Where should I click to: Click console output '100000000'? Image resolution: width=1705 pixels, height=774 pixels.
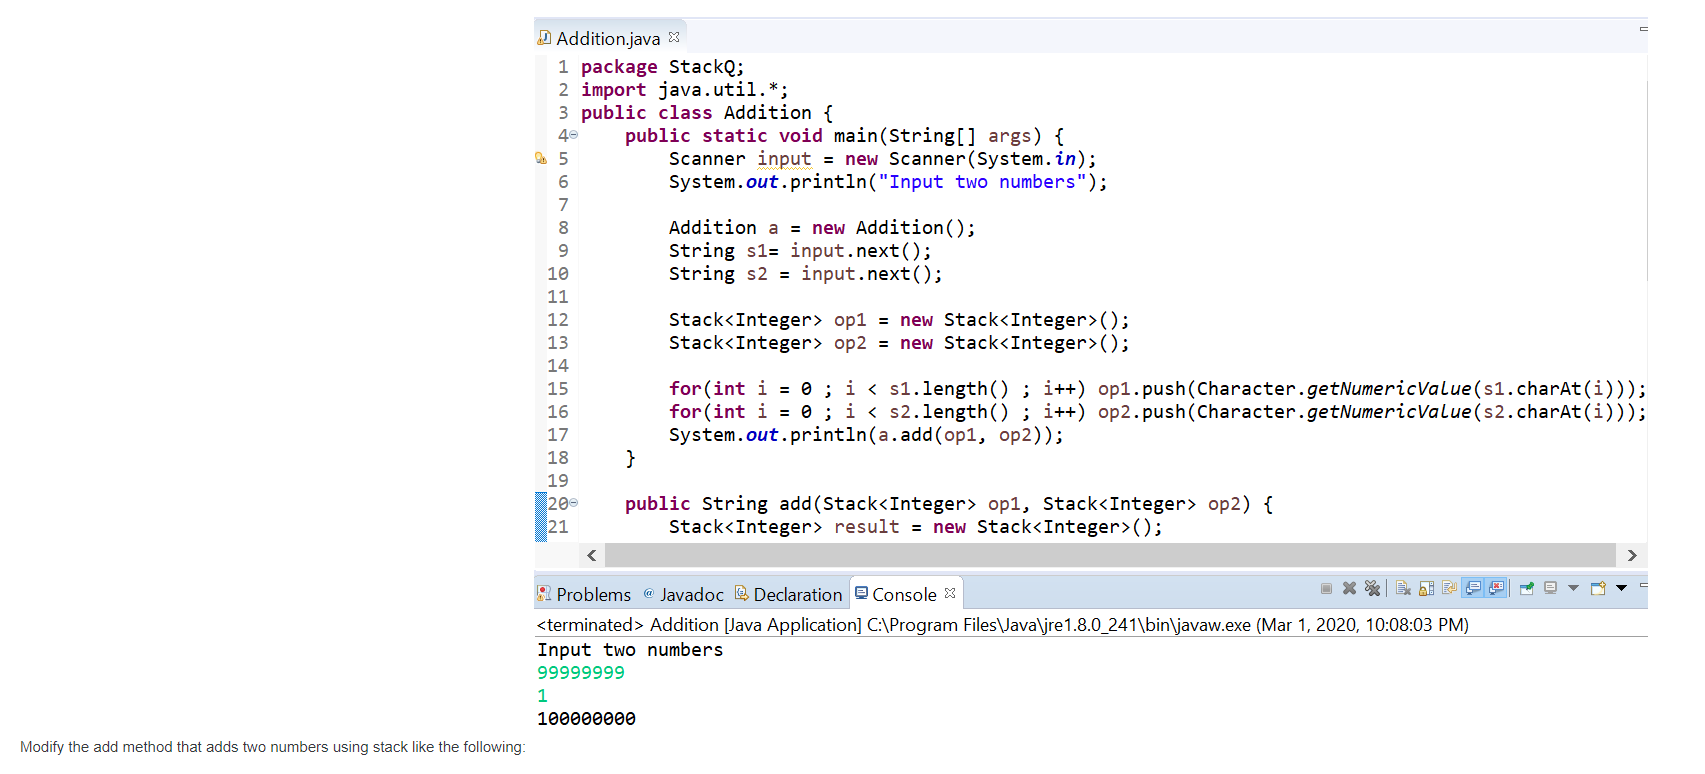click(x=586, y=719)
